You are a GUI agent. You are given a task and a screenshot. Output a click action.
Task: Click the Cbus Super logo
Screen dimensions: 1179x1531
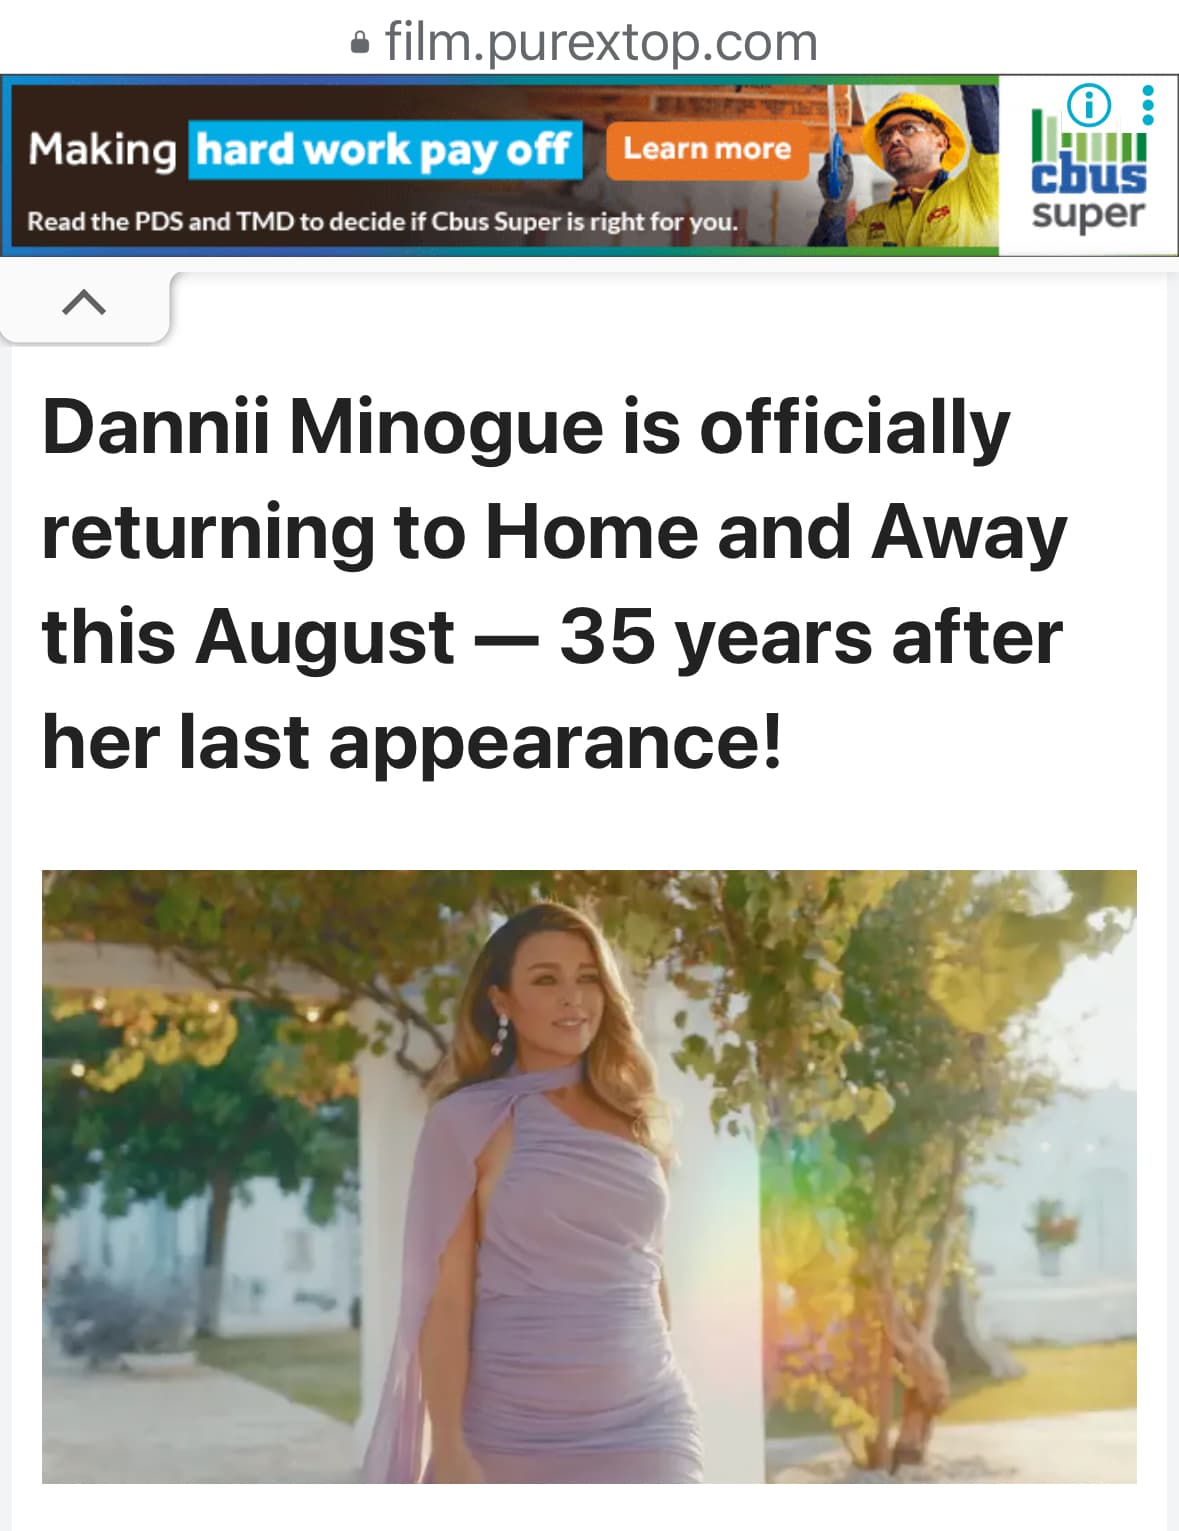click(1088, 167)
